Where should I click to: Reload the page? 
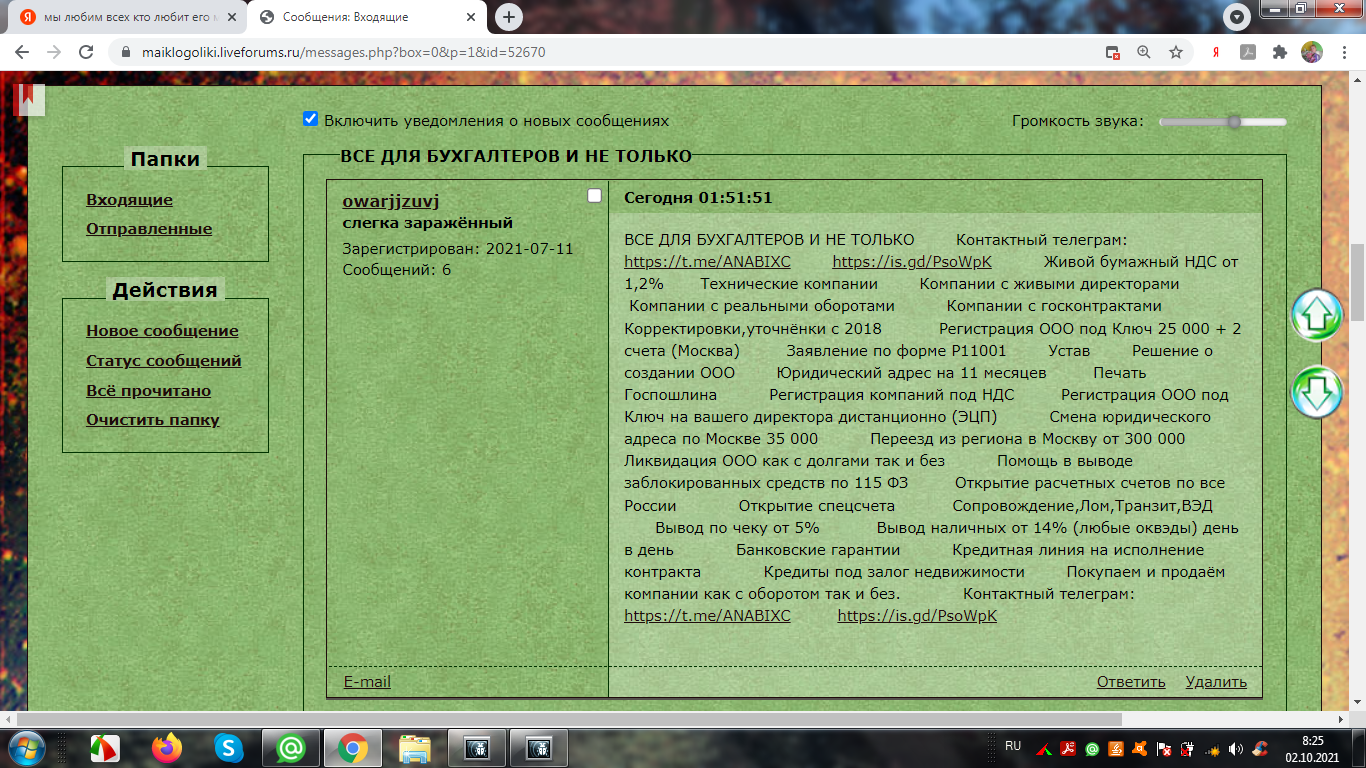[86, 52]
